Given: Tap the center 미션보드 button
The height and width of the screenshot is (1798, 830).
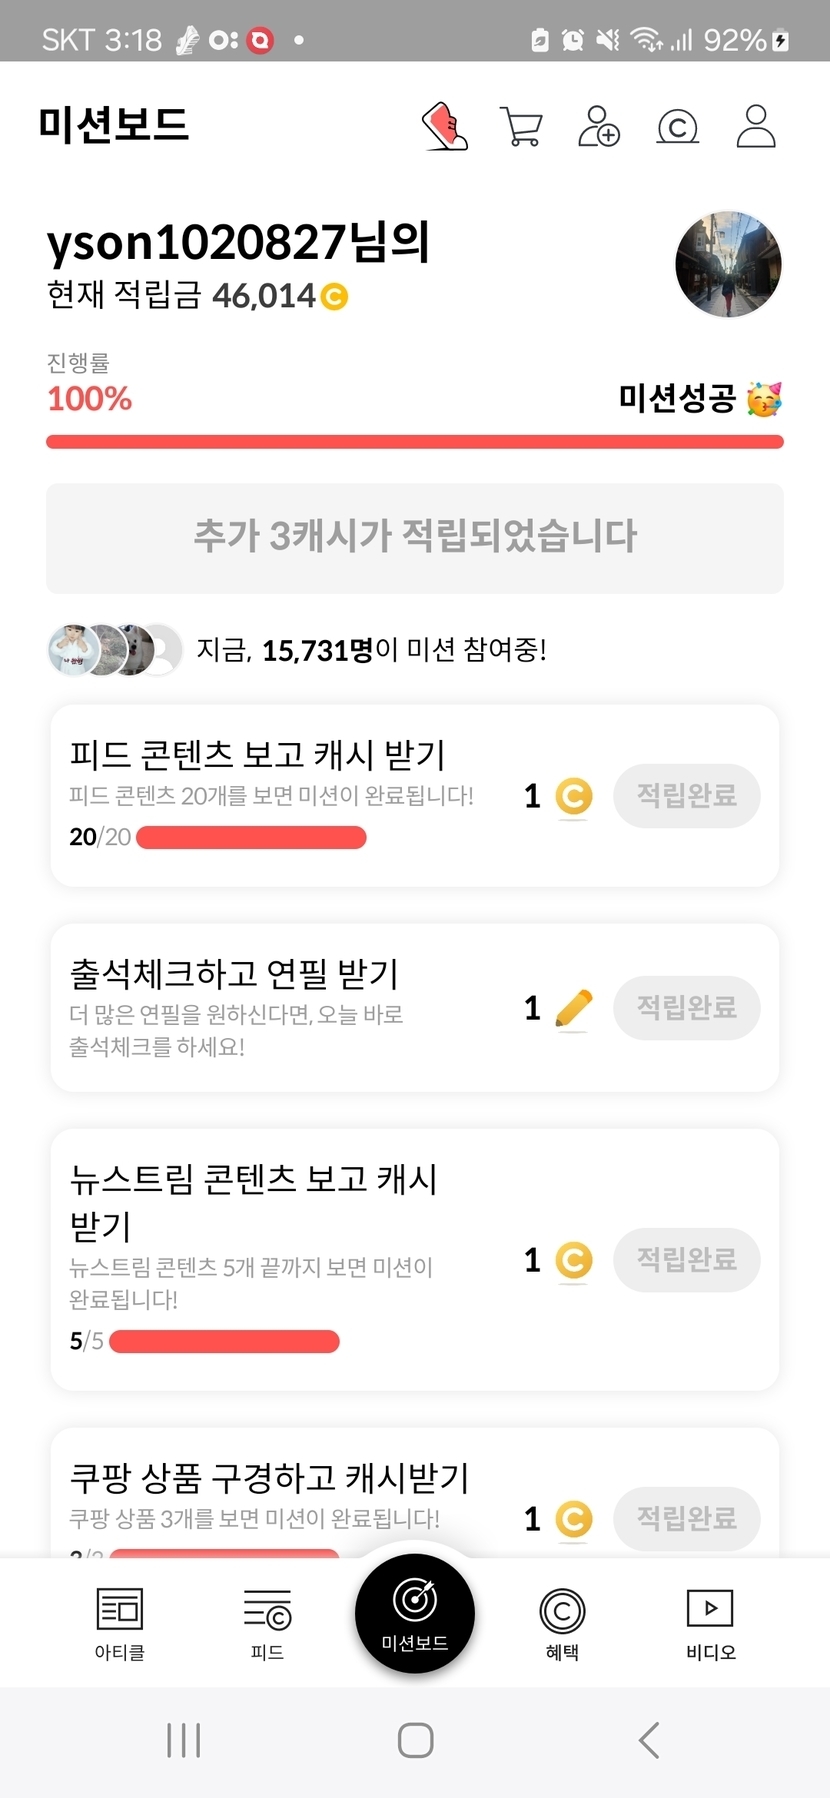Looking at the screenshot, I should pyautogui.click(x=415, y=1612).
